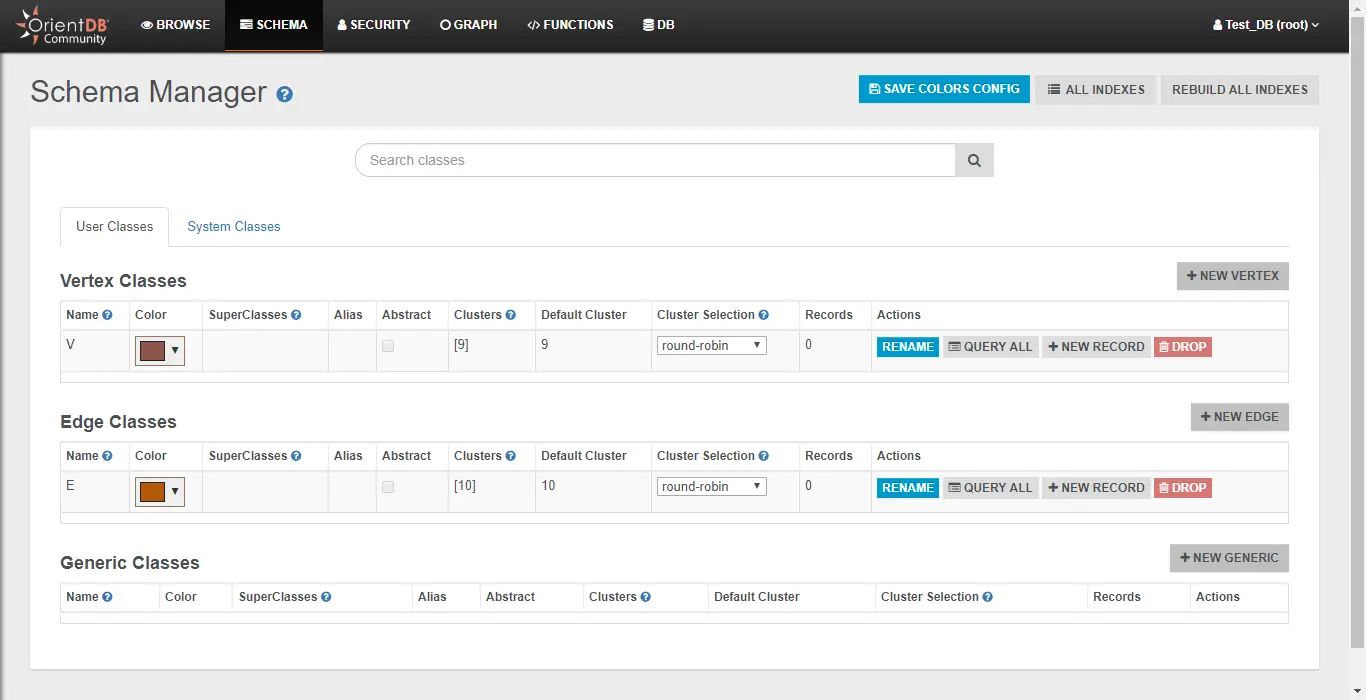Viewport: 1366px width, 700px height.
Task: Click help icon beside Edge Classes Name header
Action: (107, 456)
